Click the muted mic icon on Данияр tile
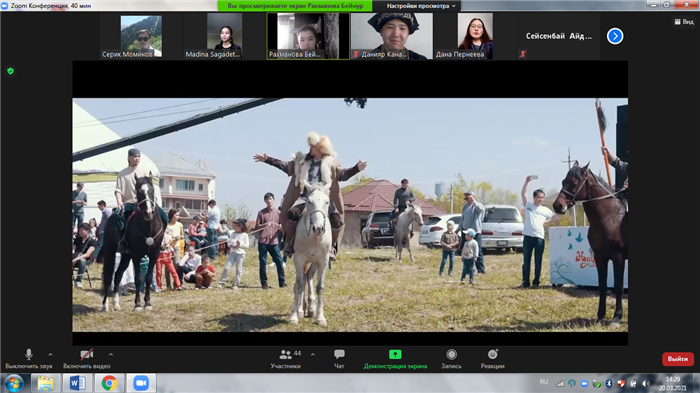The height and width of the screenshot is (393, 700). tap(356, 54)
